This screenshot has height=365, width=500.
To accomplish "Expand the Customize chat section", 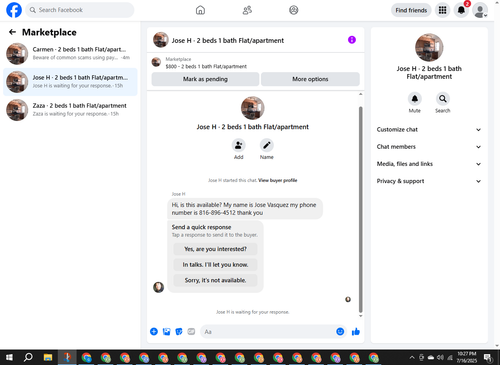I will 429,130.
